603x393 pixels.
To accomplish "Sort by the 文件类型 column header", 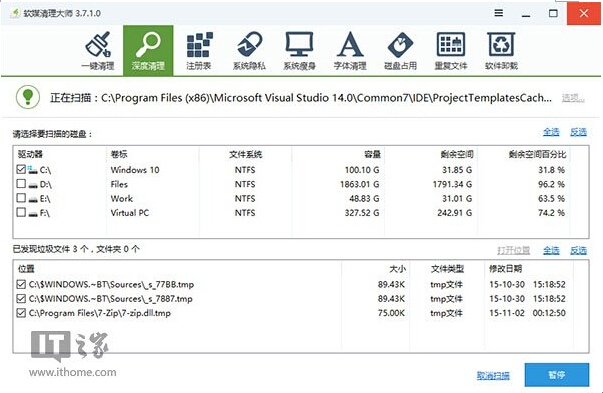I will (447, 268).
